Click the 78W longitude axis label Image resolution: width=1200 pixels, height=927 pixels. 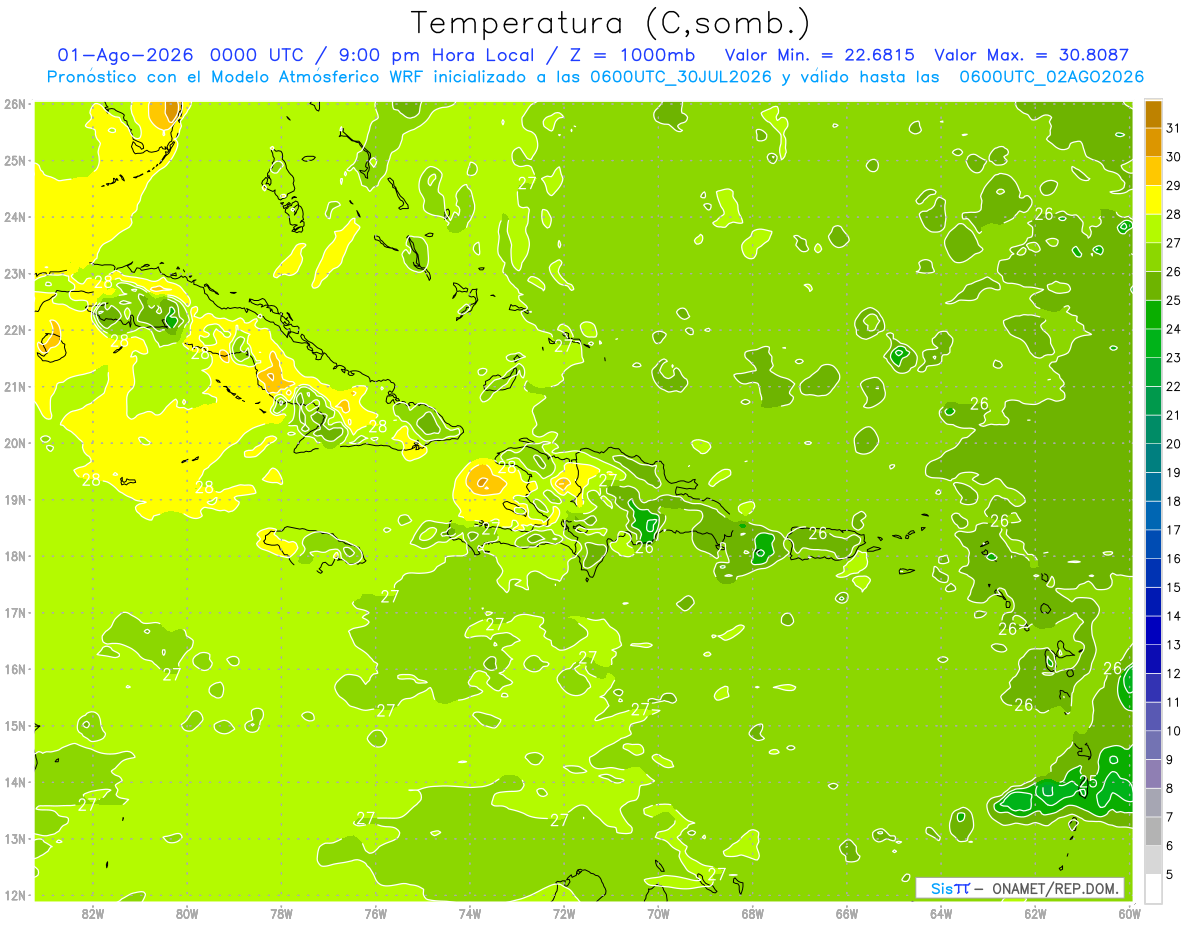click(281, 913)
